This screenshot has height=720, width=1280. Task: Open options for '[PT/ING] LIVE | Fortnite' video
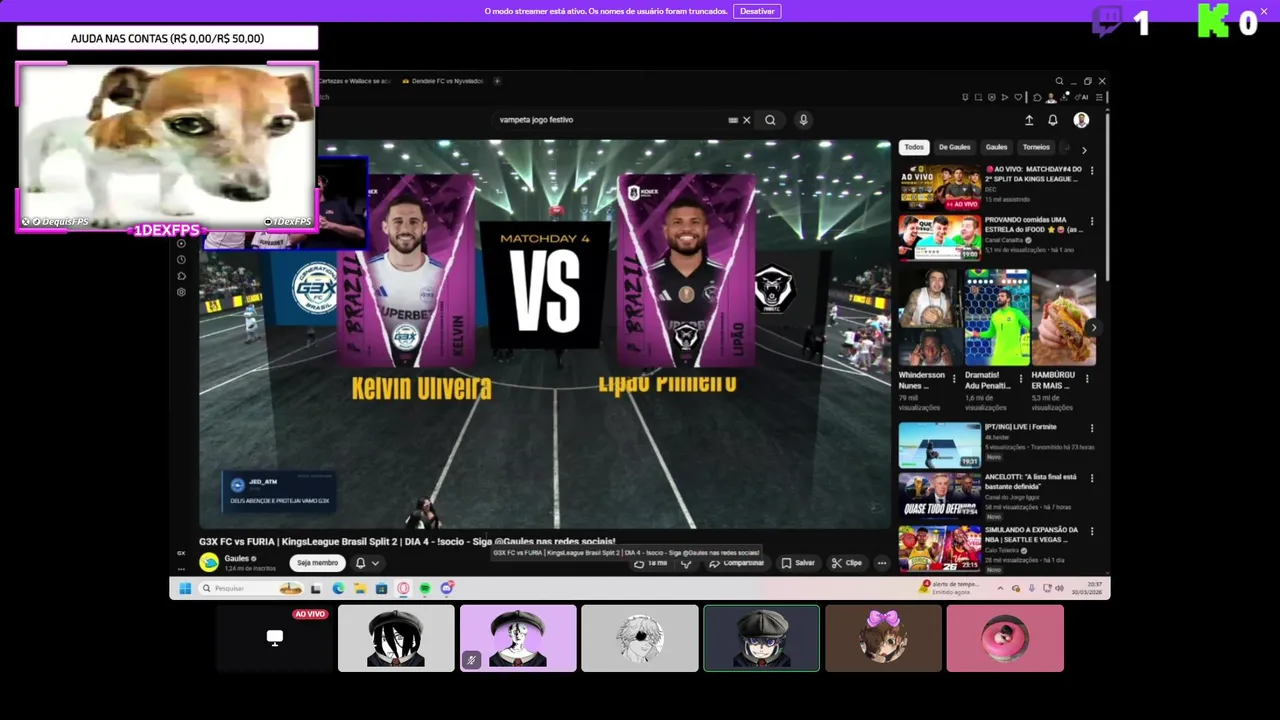[x=1091, y=429]
